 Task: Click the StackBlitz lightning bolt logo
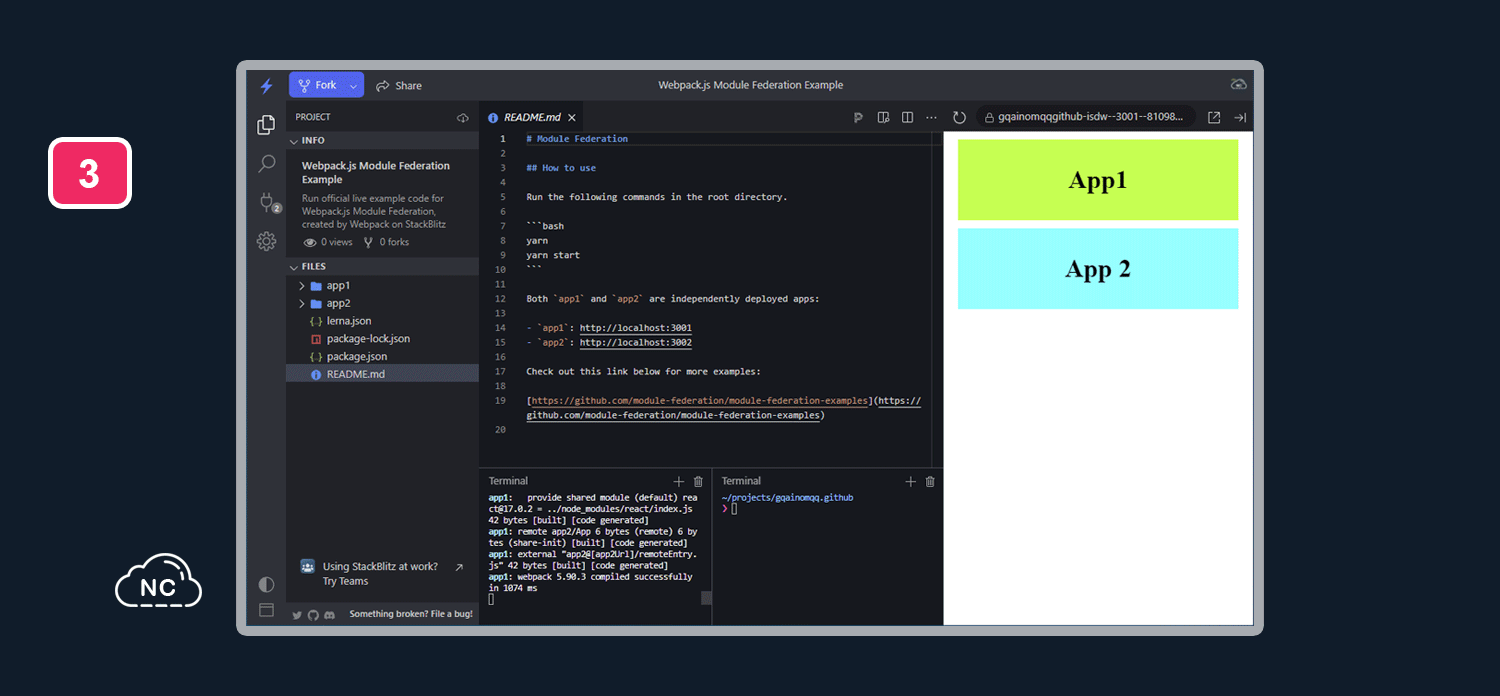[266, 86]
